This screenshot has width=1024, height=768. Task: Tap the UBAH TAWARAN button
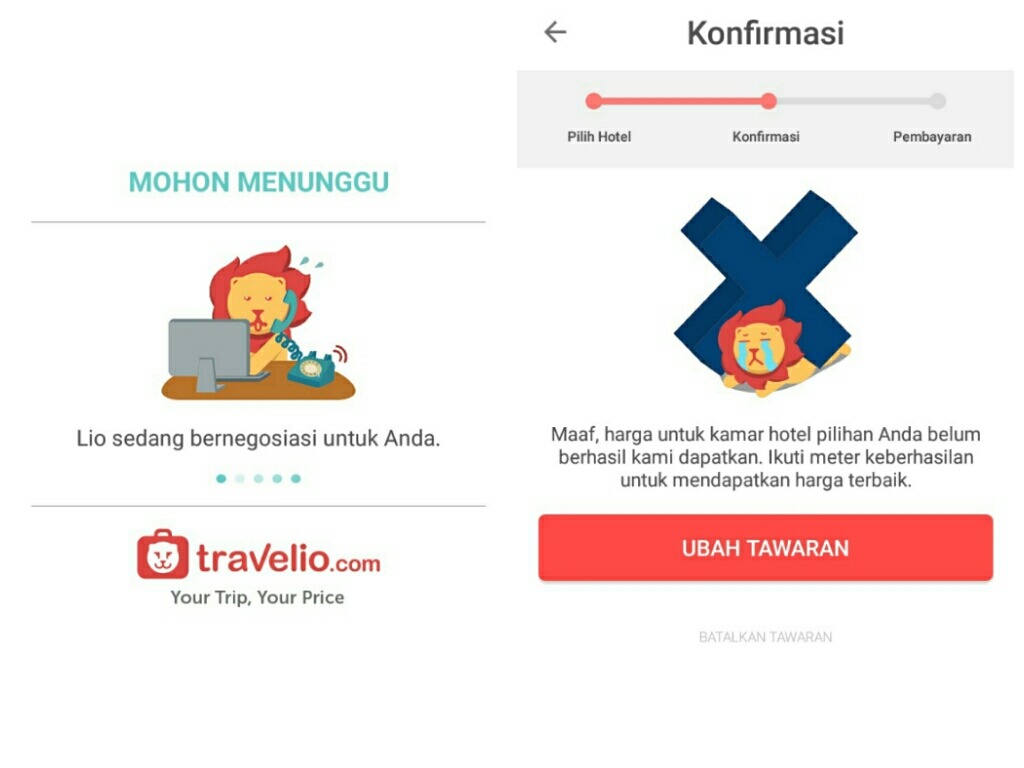(x=765, y=547)
